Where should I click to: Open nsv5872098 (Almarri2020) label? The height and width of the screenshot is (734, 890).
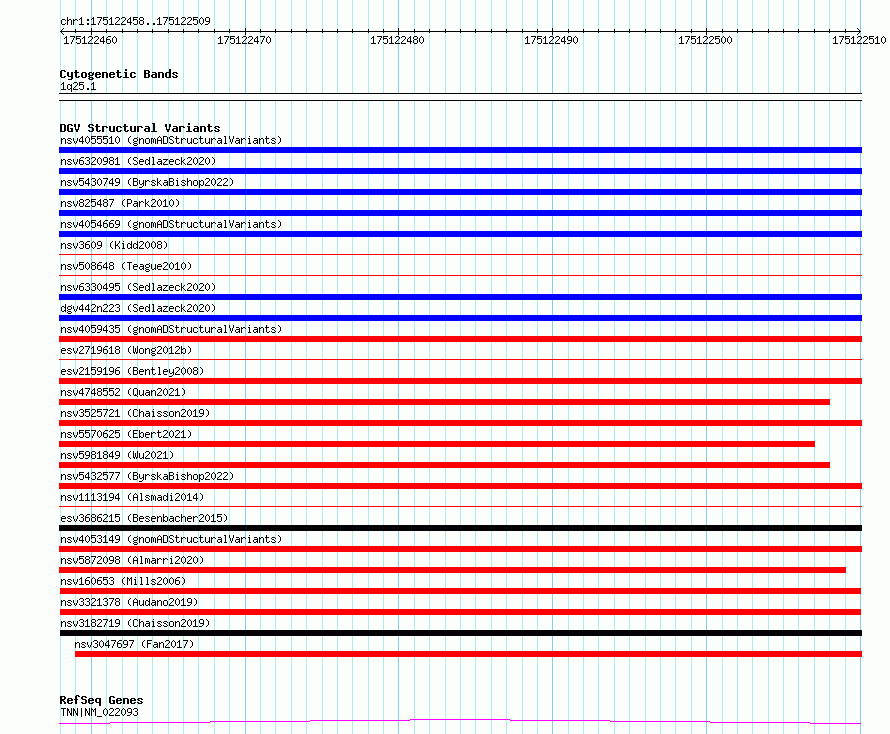click(x=132, y=560)
